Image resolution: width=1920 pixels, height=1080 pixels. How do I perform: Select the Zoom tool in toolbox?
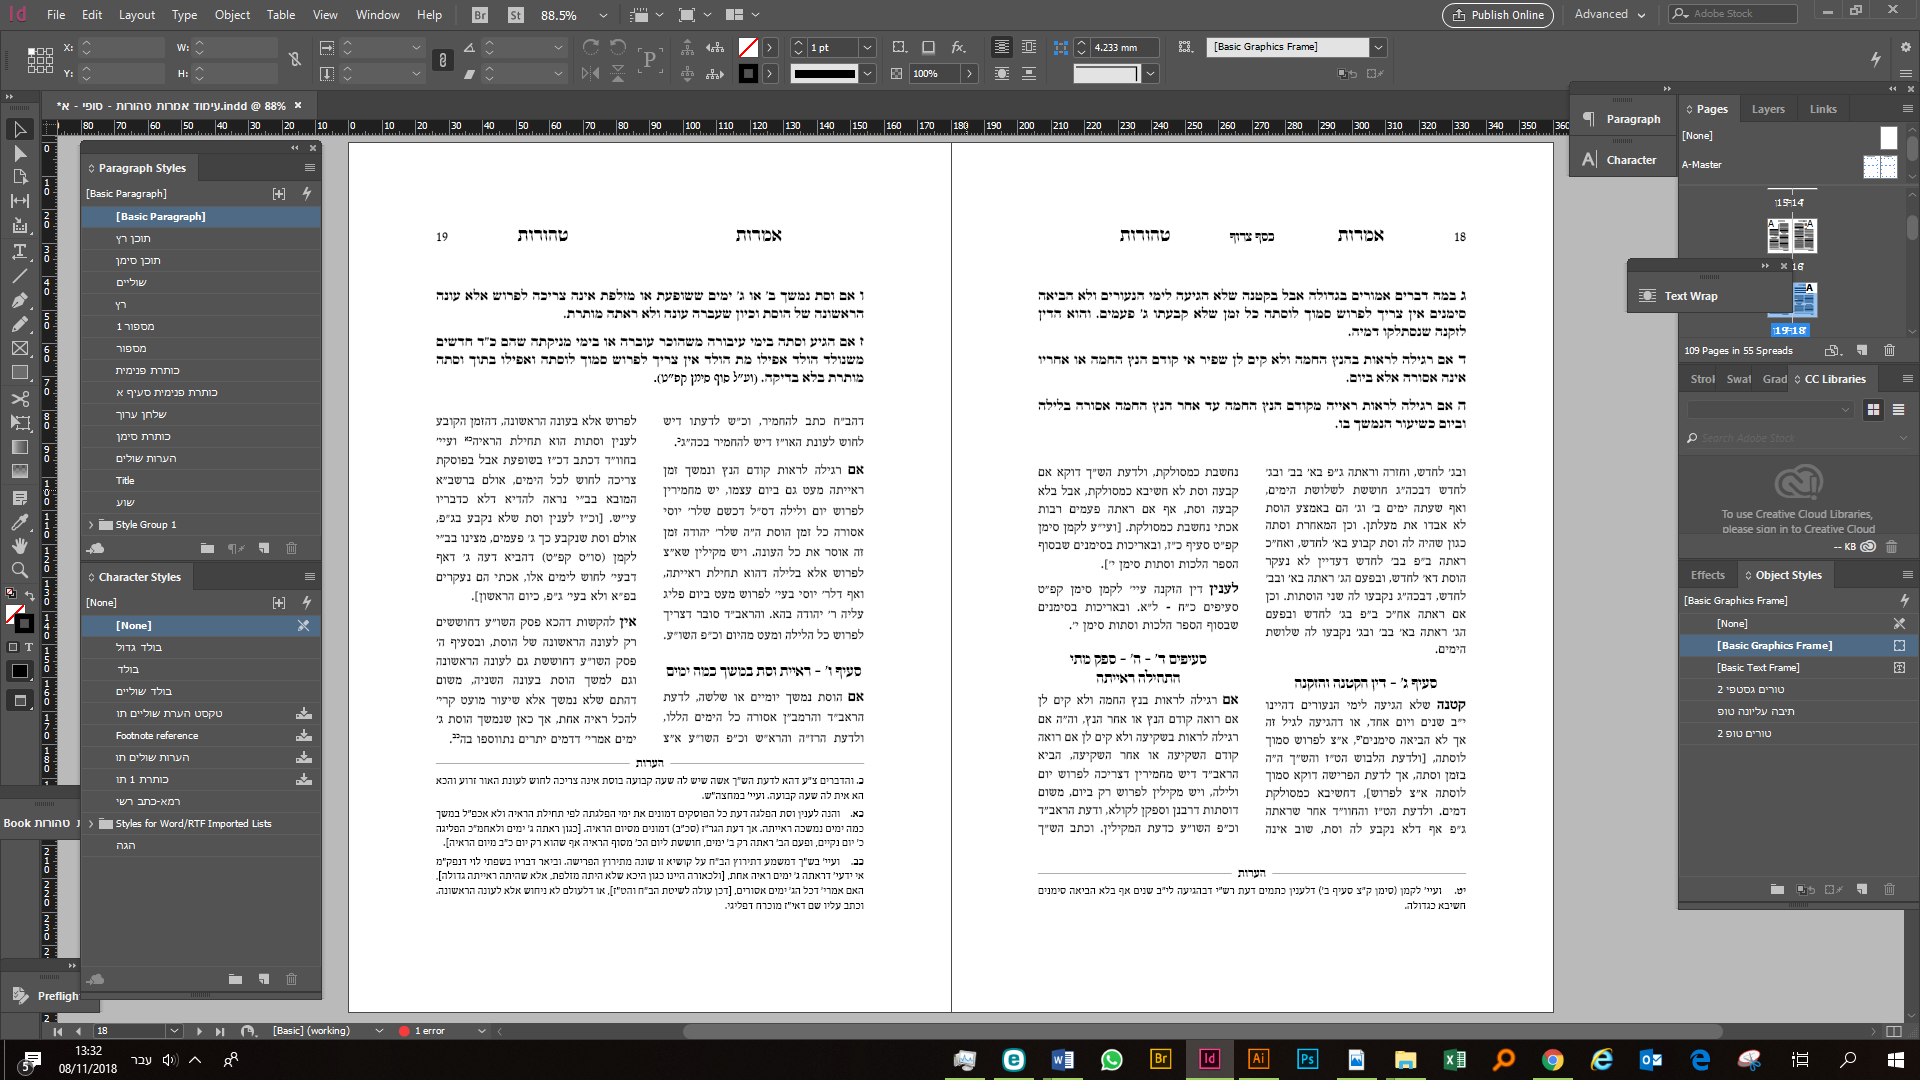coord(19,570)
